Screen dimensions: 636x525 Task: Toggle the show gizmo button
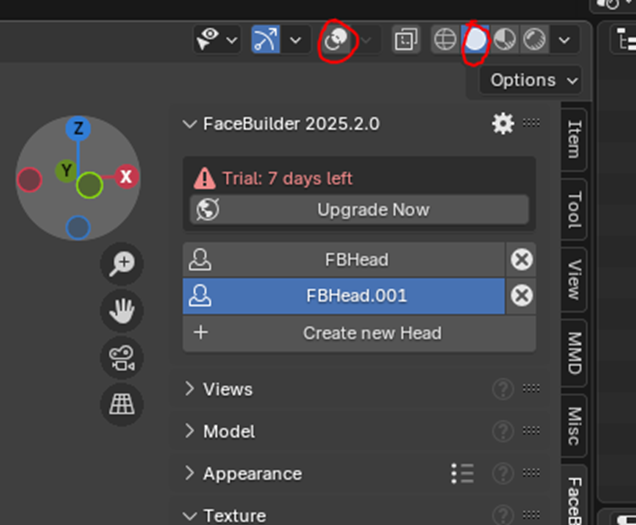tap(266, 40)
